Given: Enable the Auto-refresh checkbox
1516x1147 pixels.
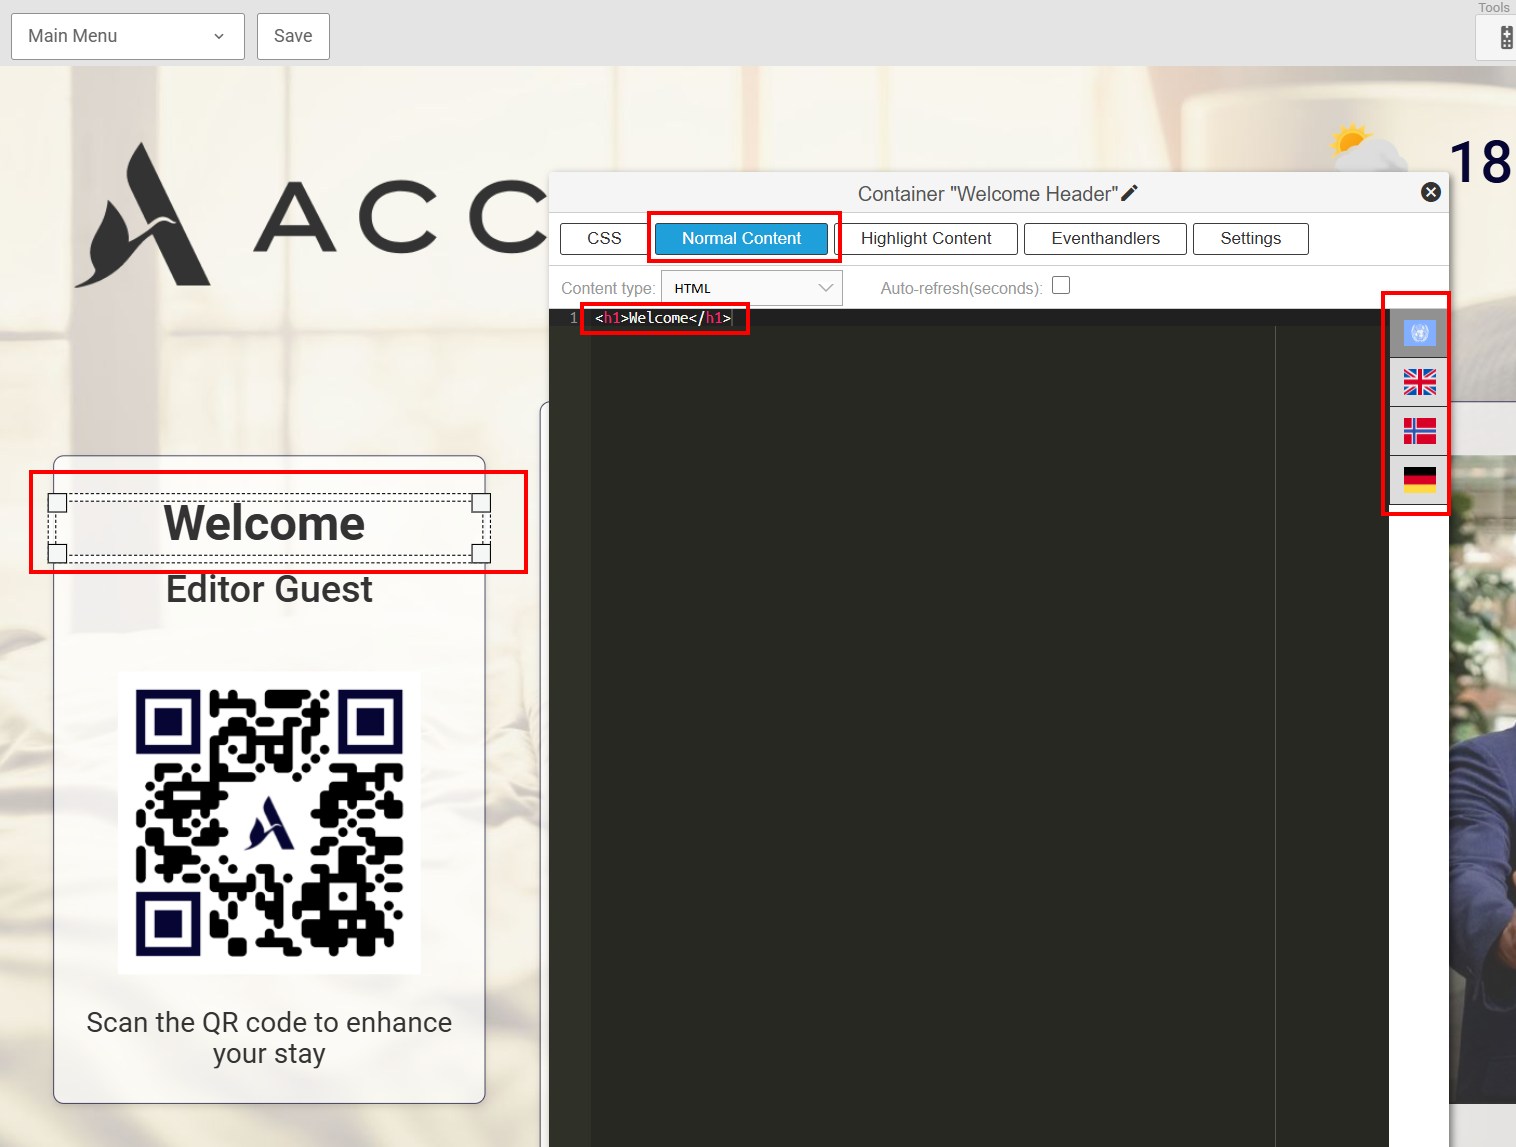Looking at the screenshot, I should coord(1061,285).
